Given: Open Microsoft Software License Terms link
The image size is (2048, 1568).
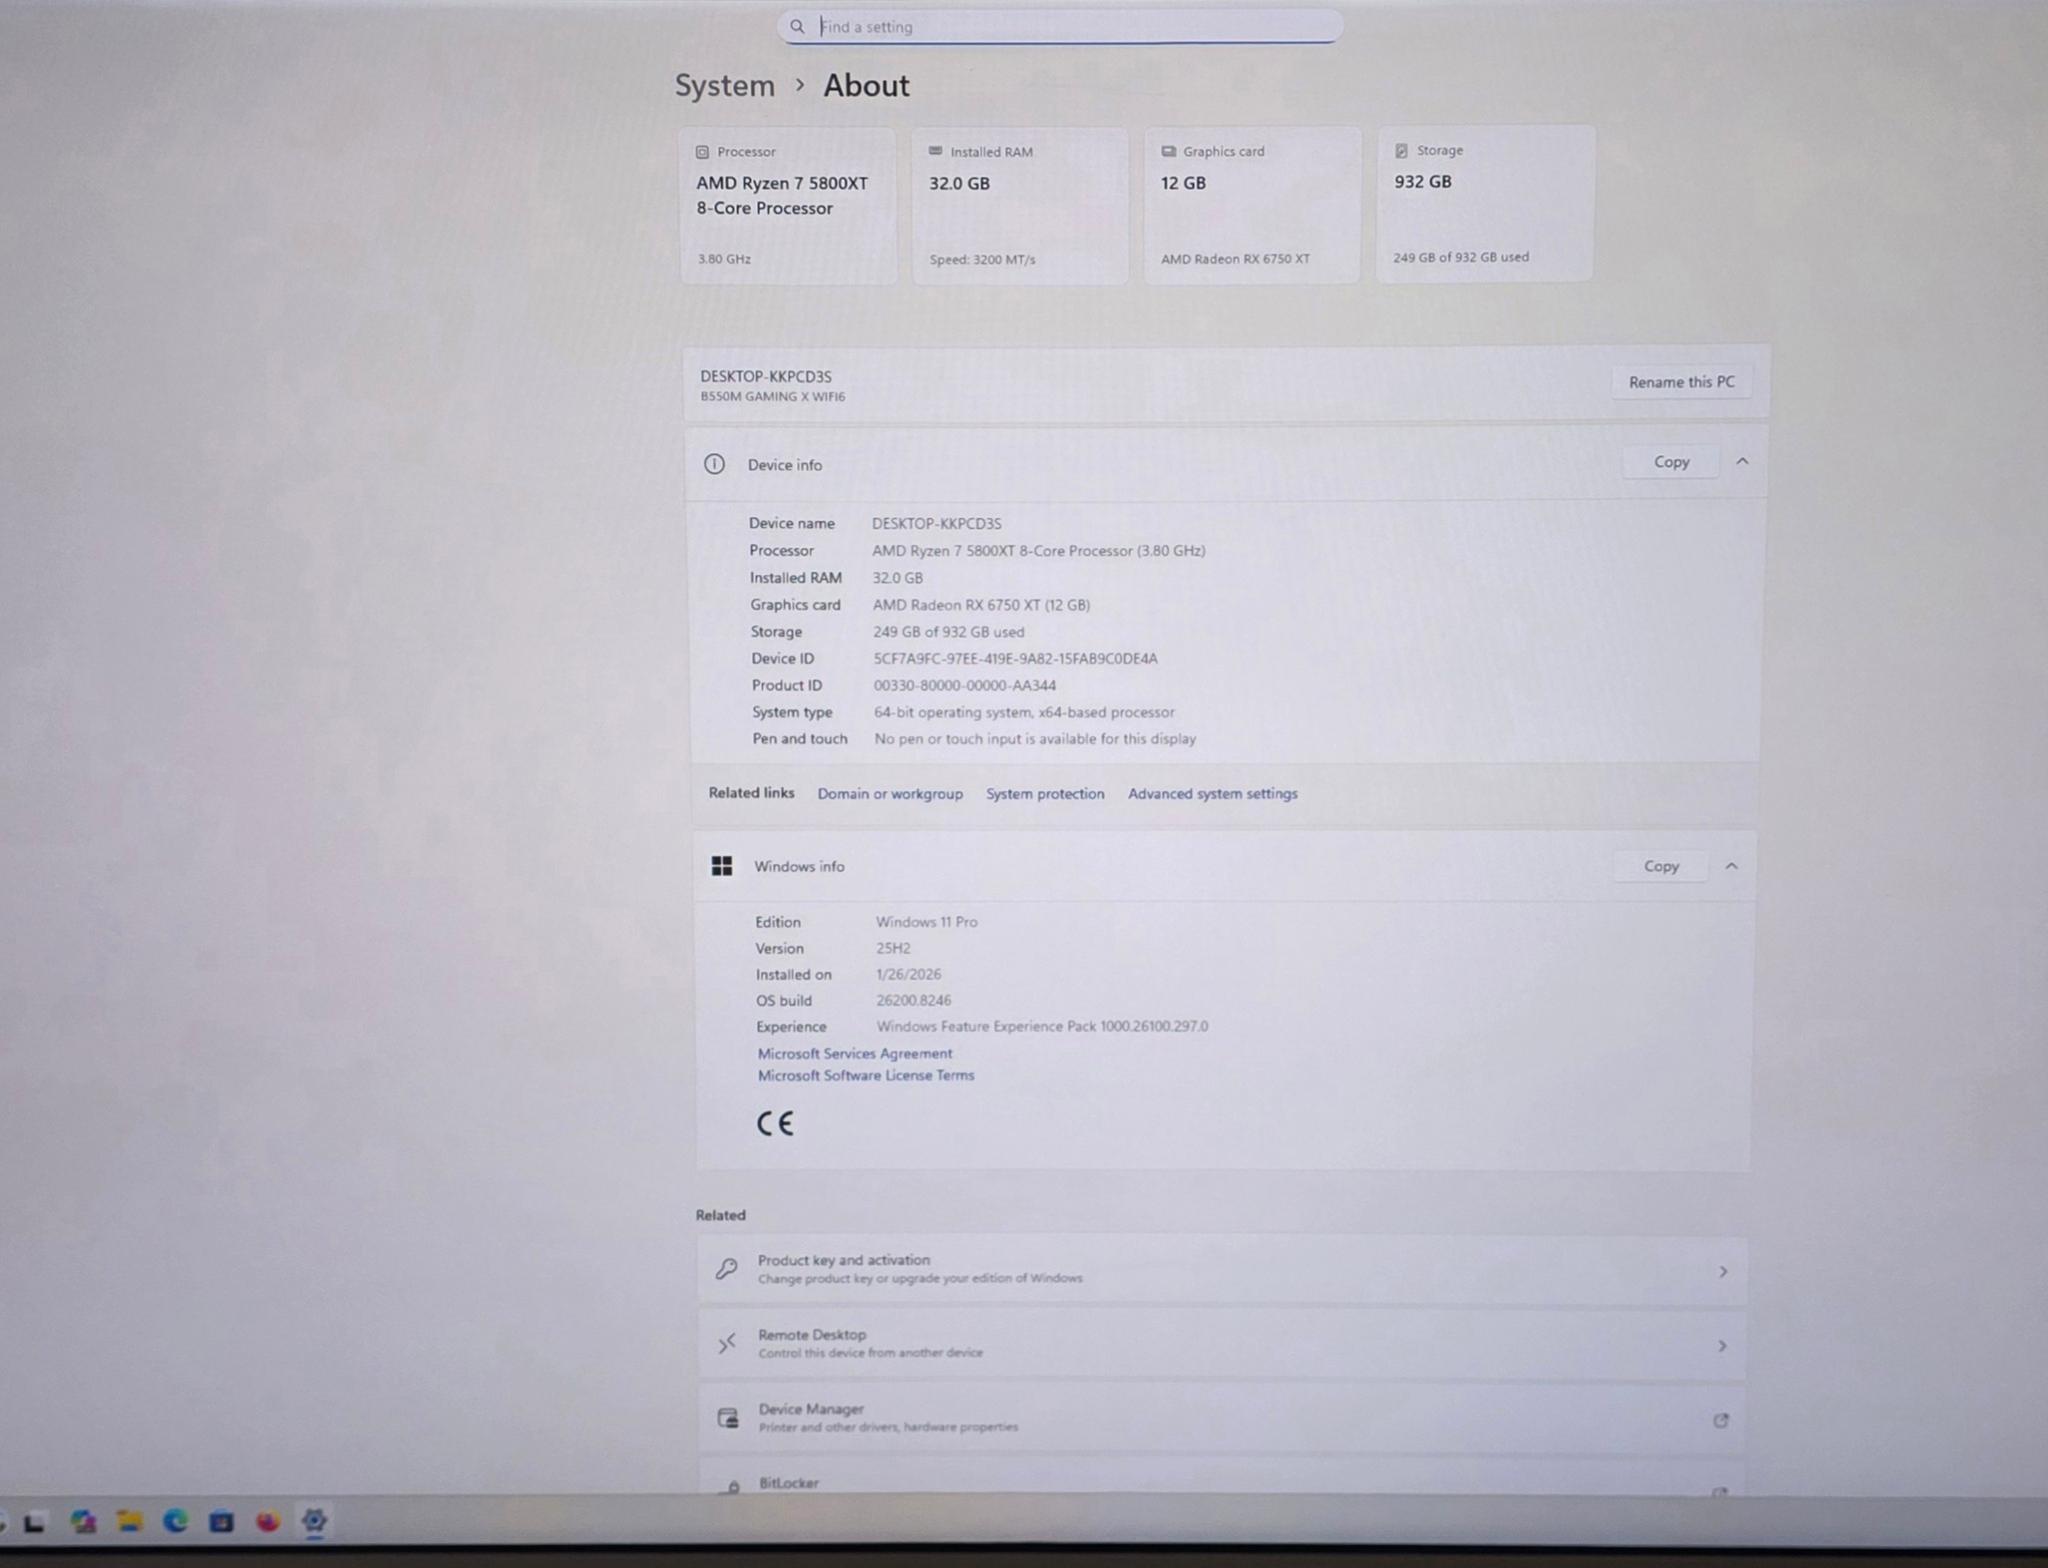Looking at the screenshot, I should (x=866, y=1076).
